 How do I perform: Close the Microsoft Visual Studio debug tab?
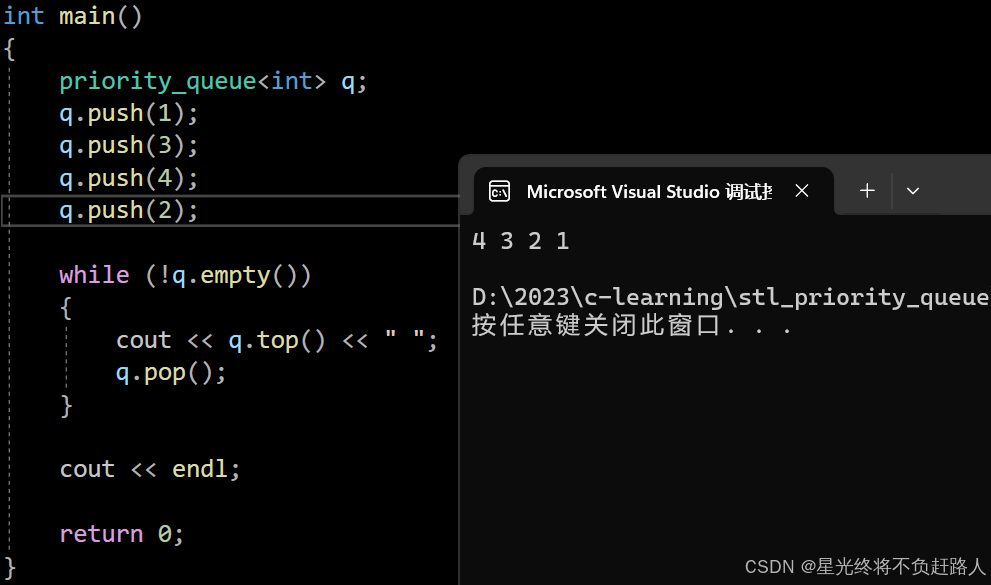coord(801,191)
